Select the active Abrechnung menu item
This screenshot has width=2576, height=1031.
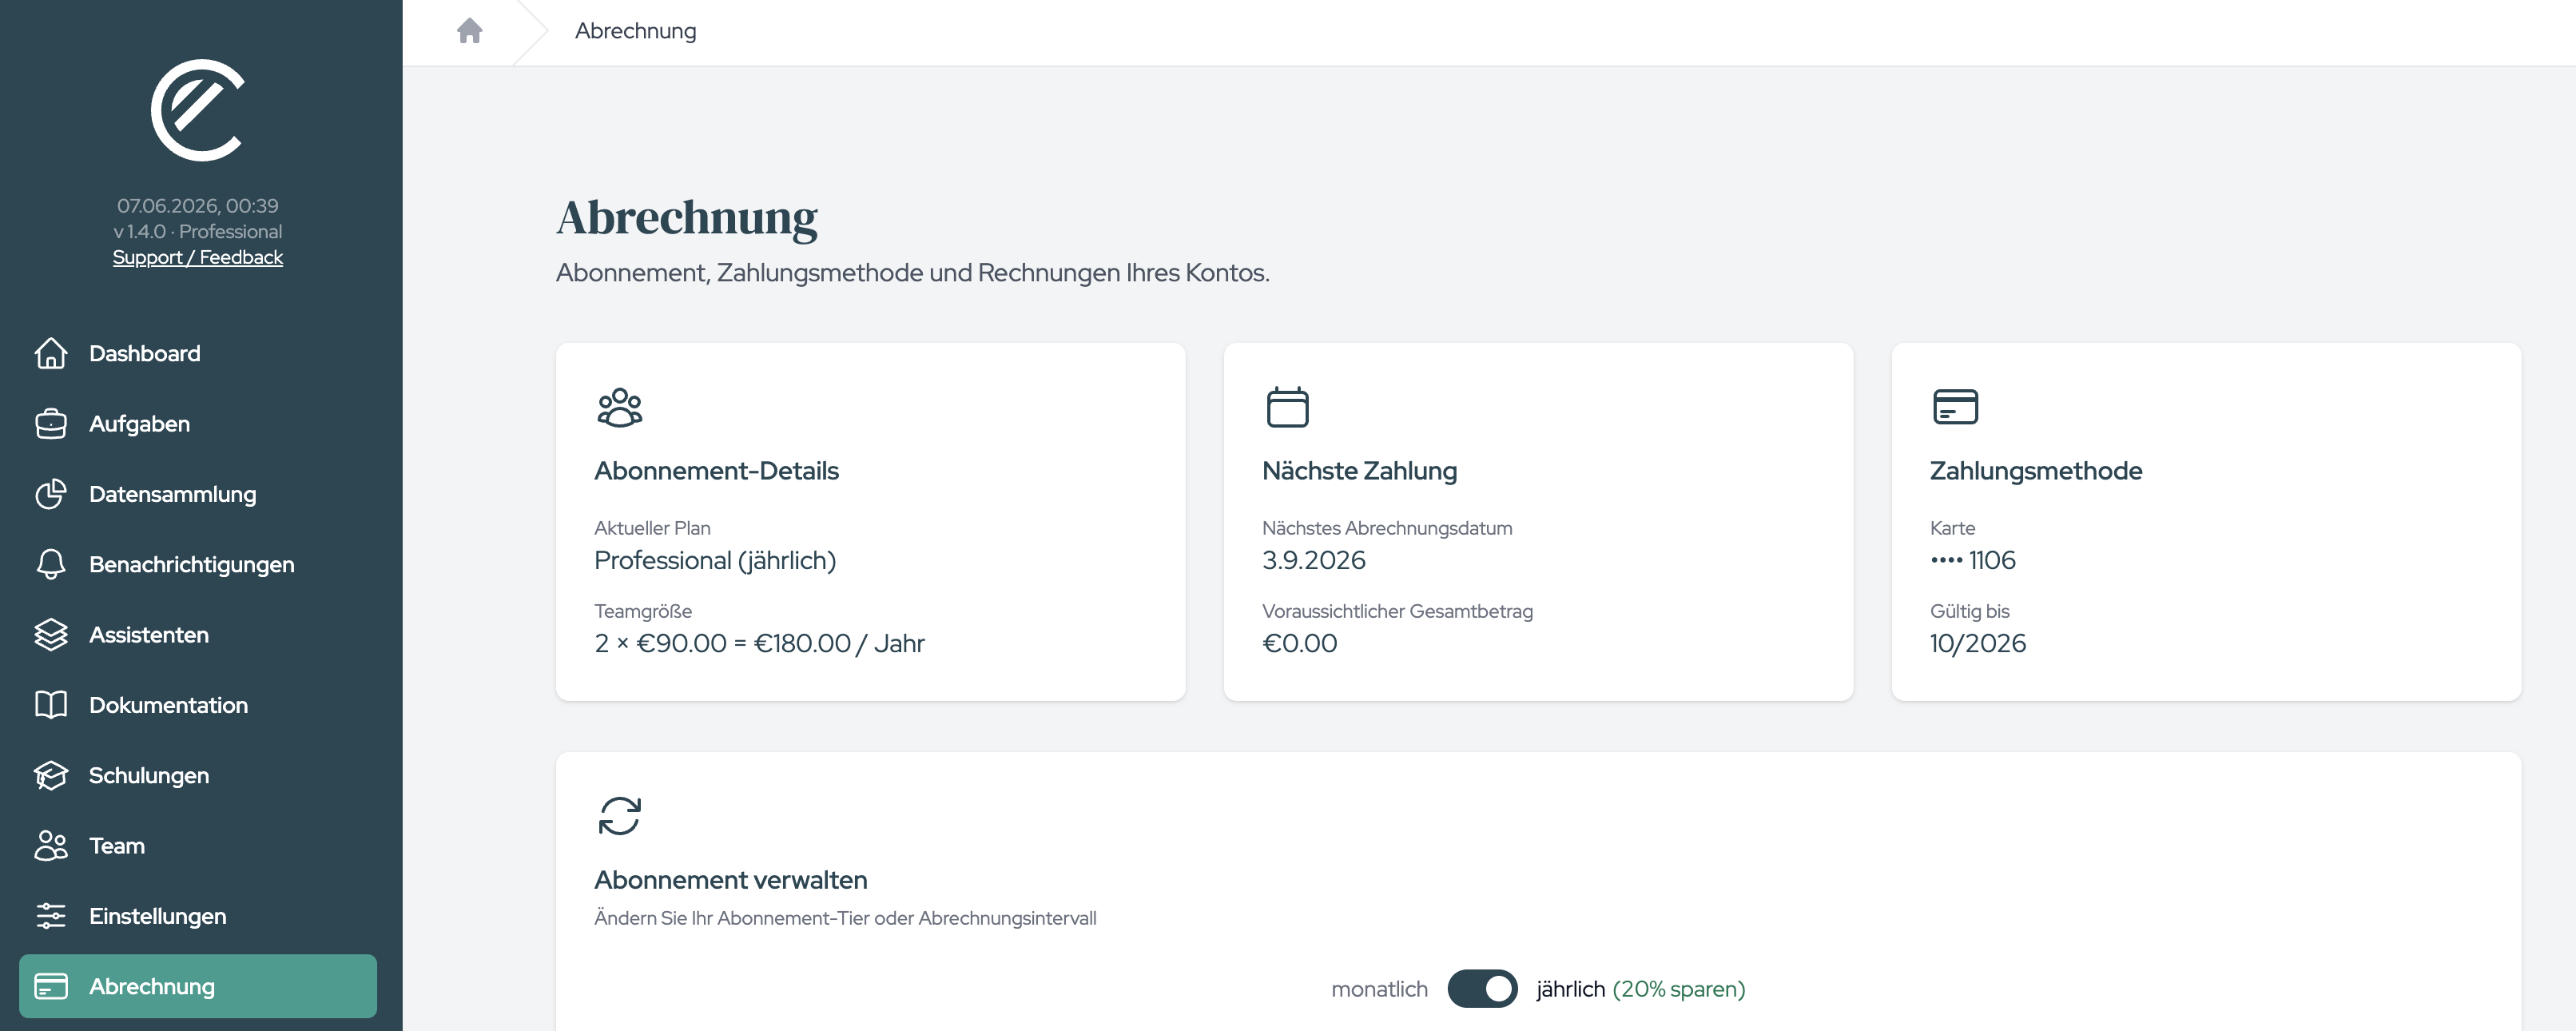(198, 986)
